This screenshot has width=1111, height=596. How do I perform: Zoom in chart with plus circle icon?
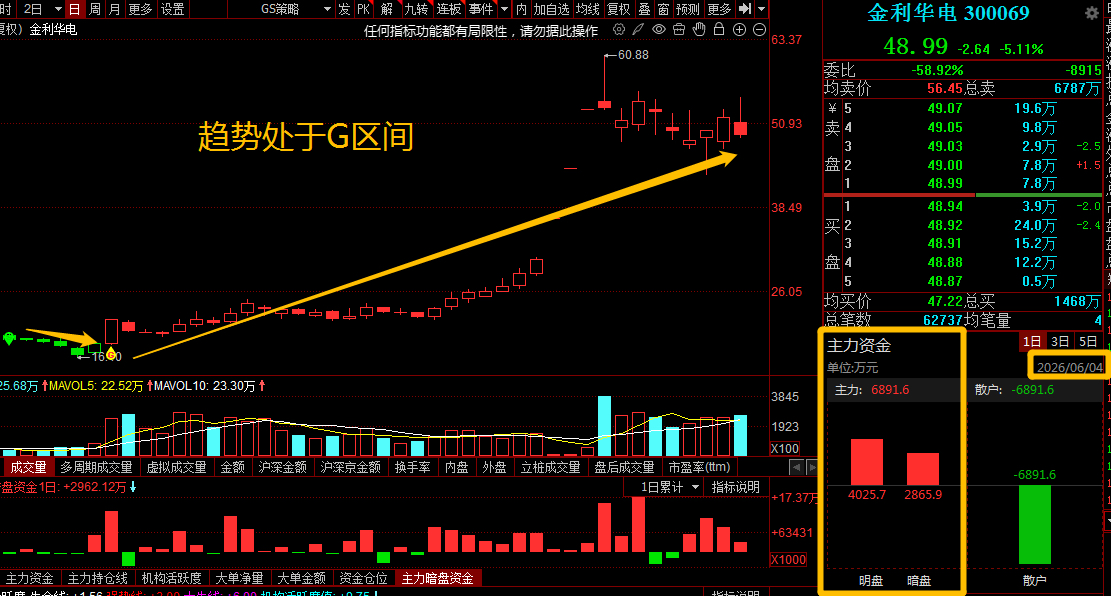pos(739,30)
